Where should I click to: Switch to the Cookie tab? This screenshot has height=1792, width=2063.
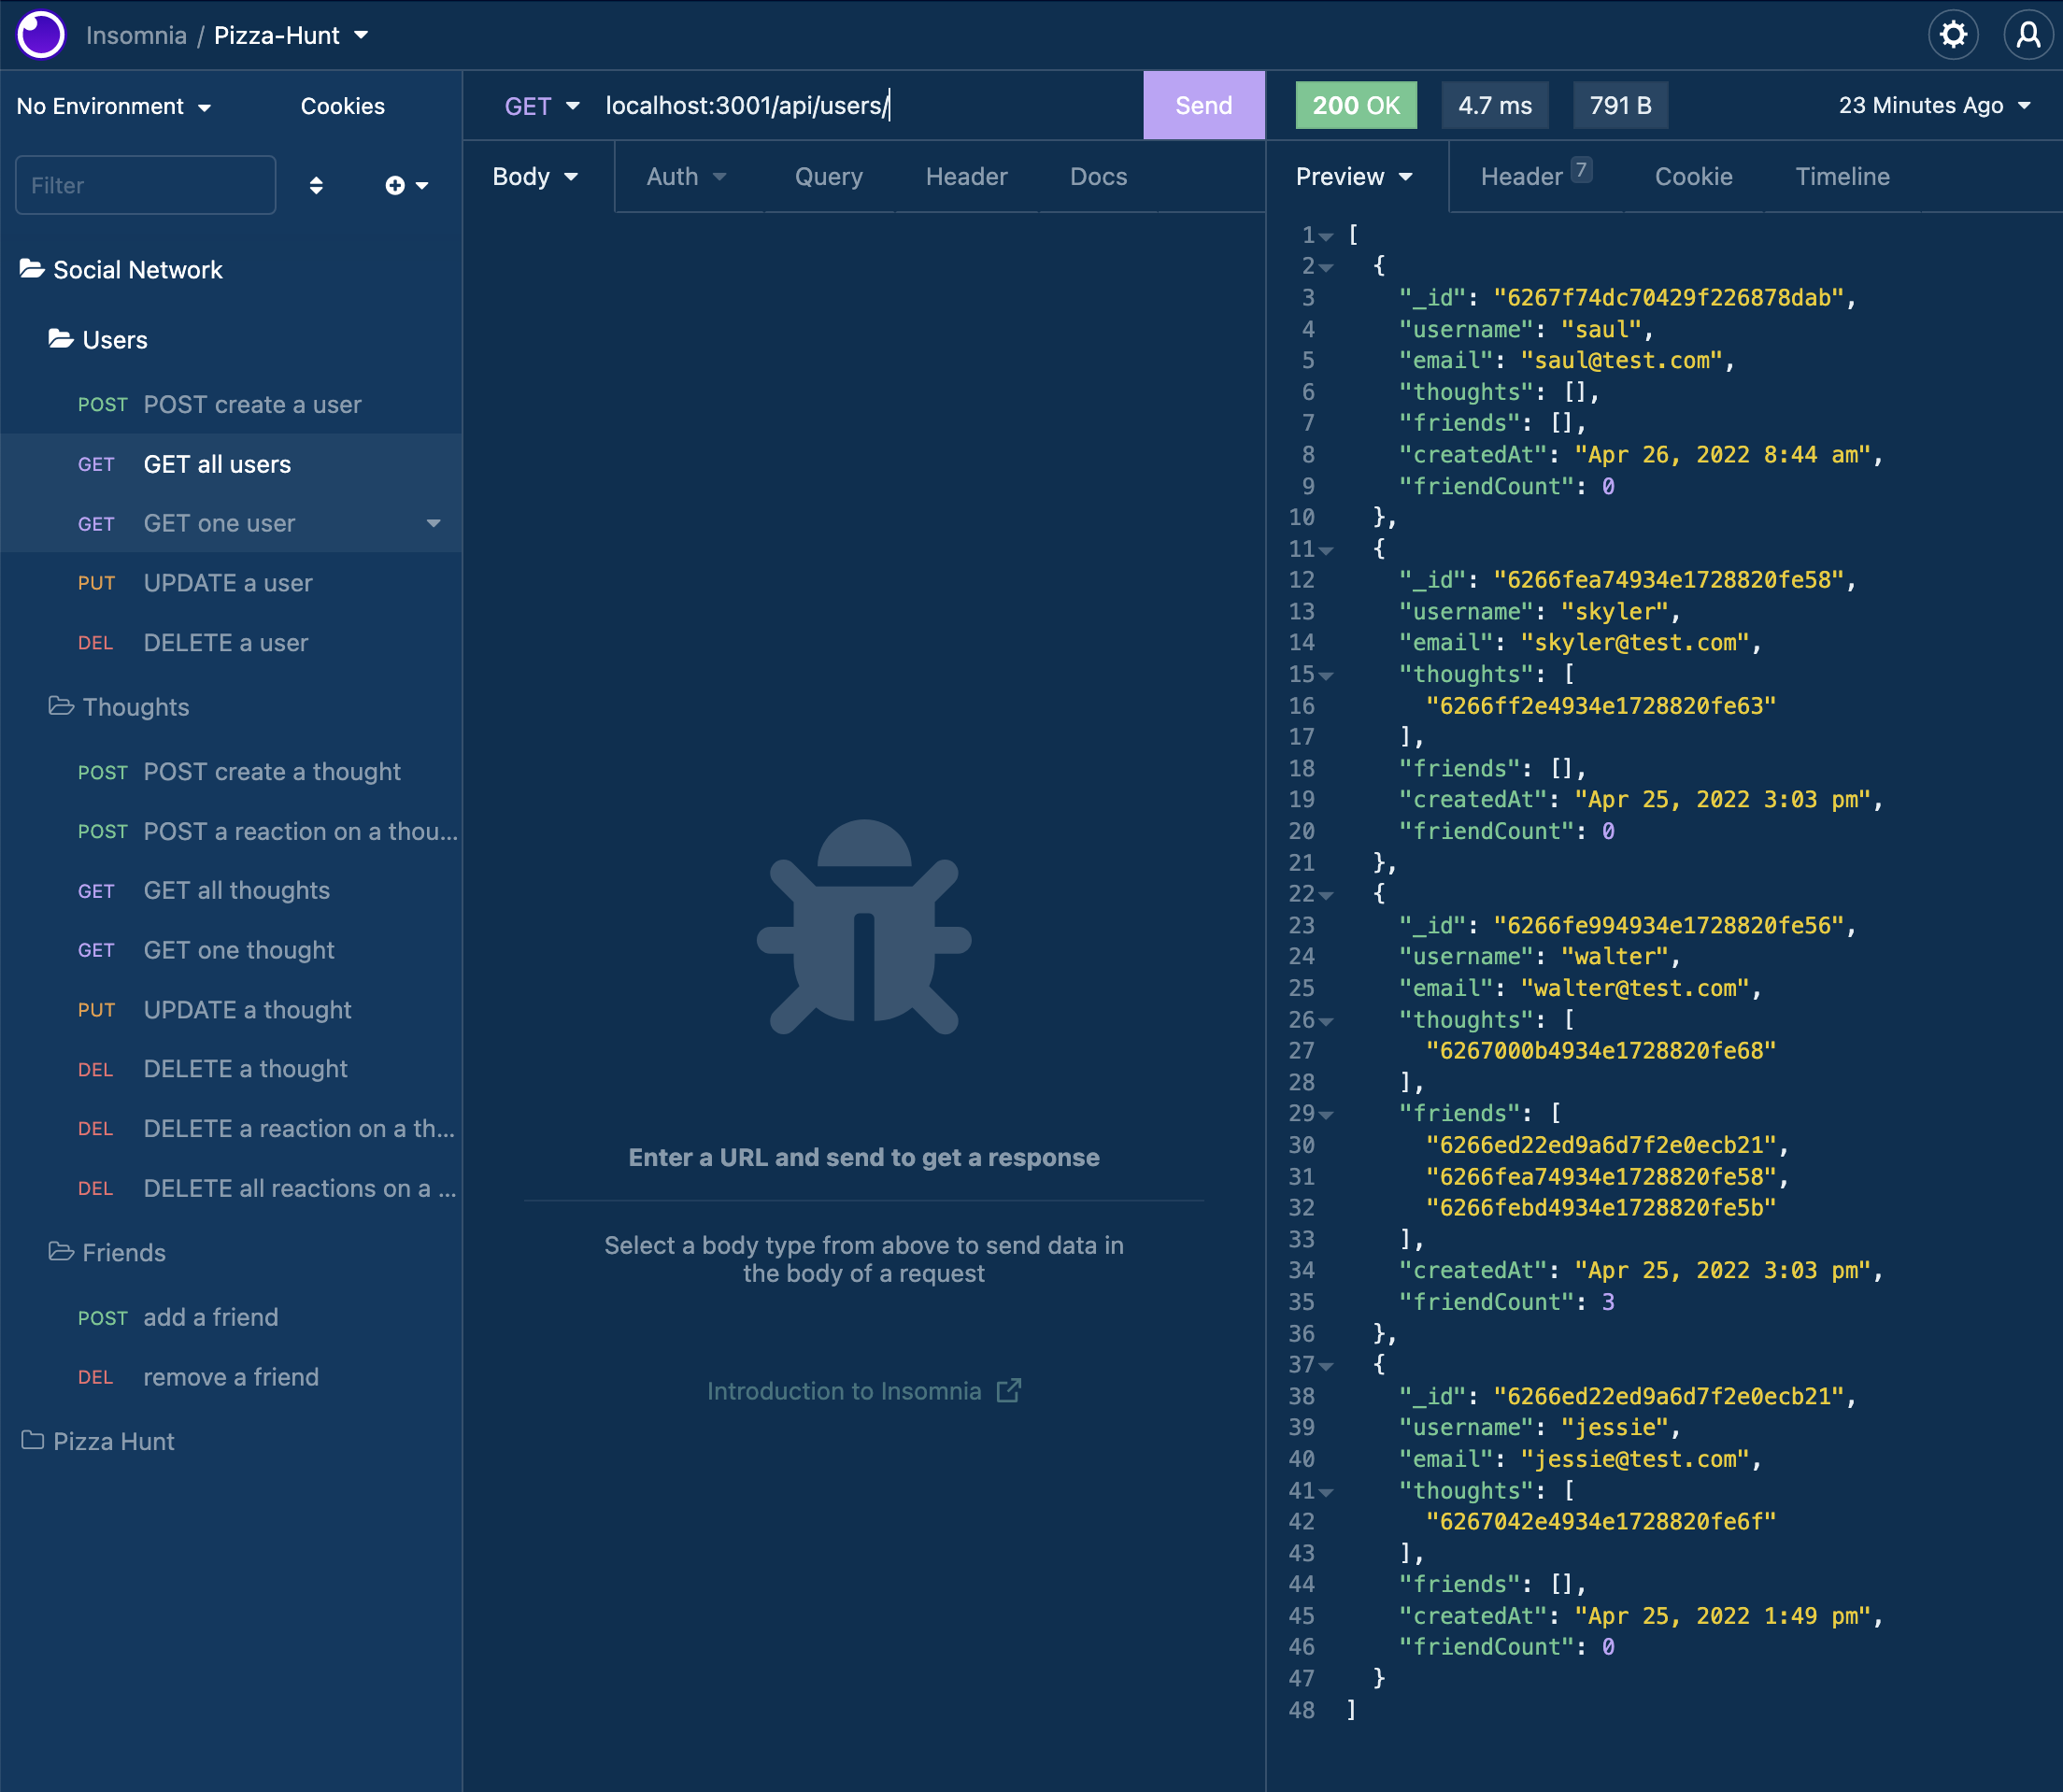pyautogui.click(x=1693, y=177)
